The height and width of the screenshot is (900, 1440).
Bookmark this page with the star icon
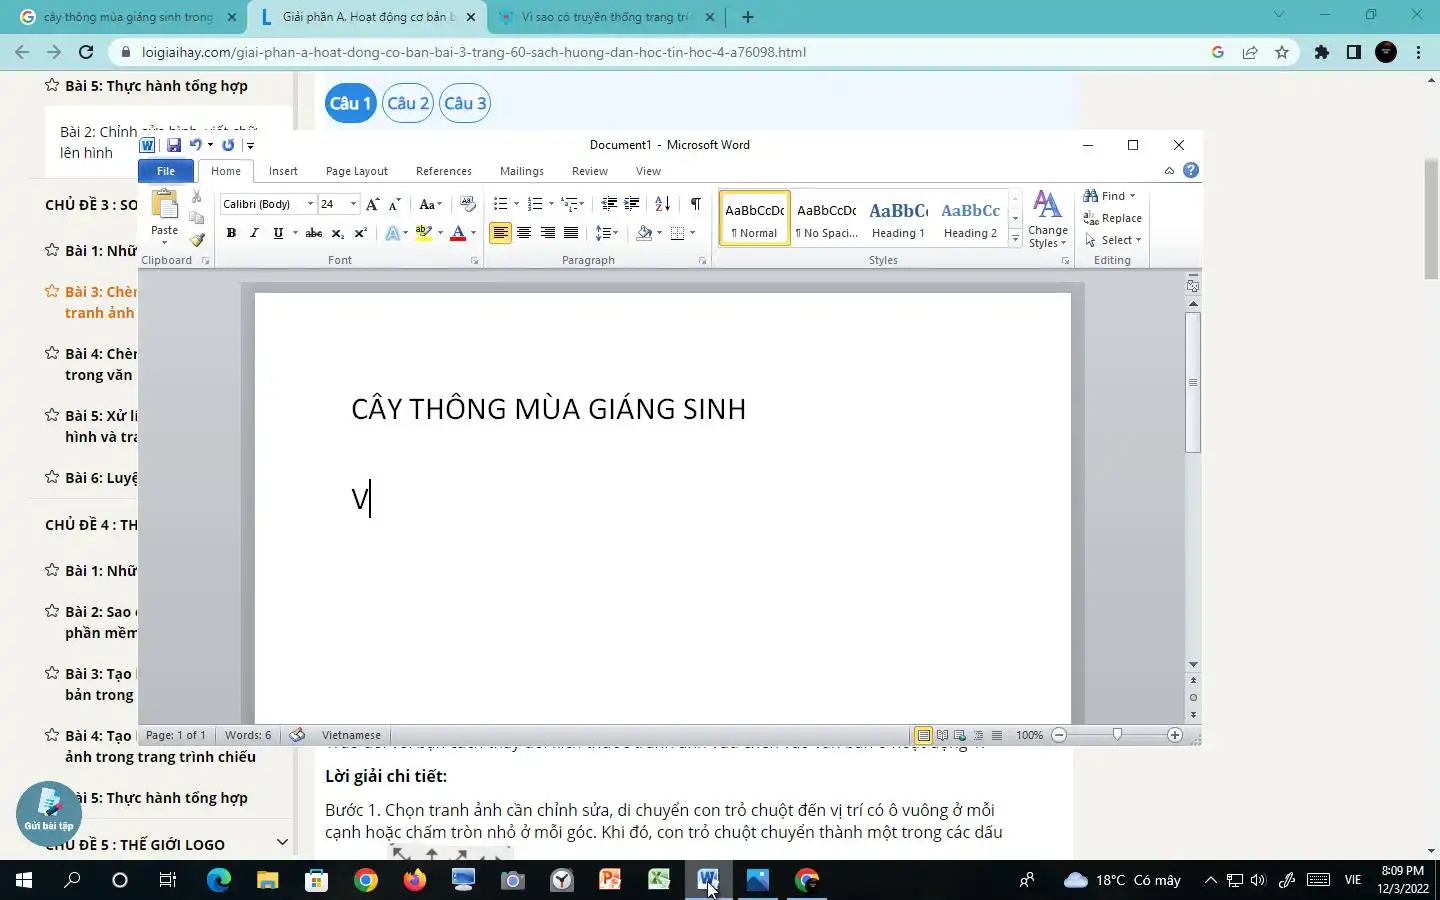(1282, 52)
